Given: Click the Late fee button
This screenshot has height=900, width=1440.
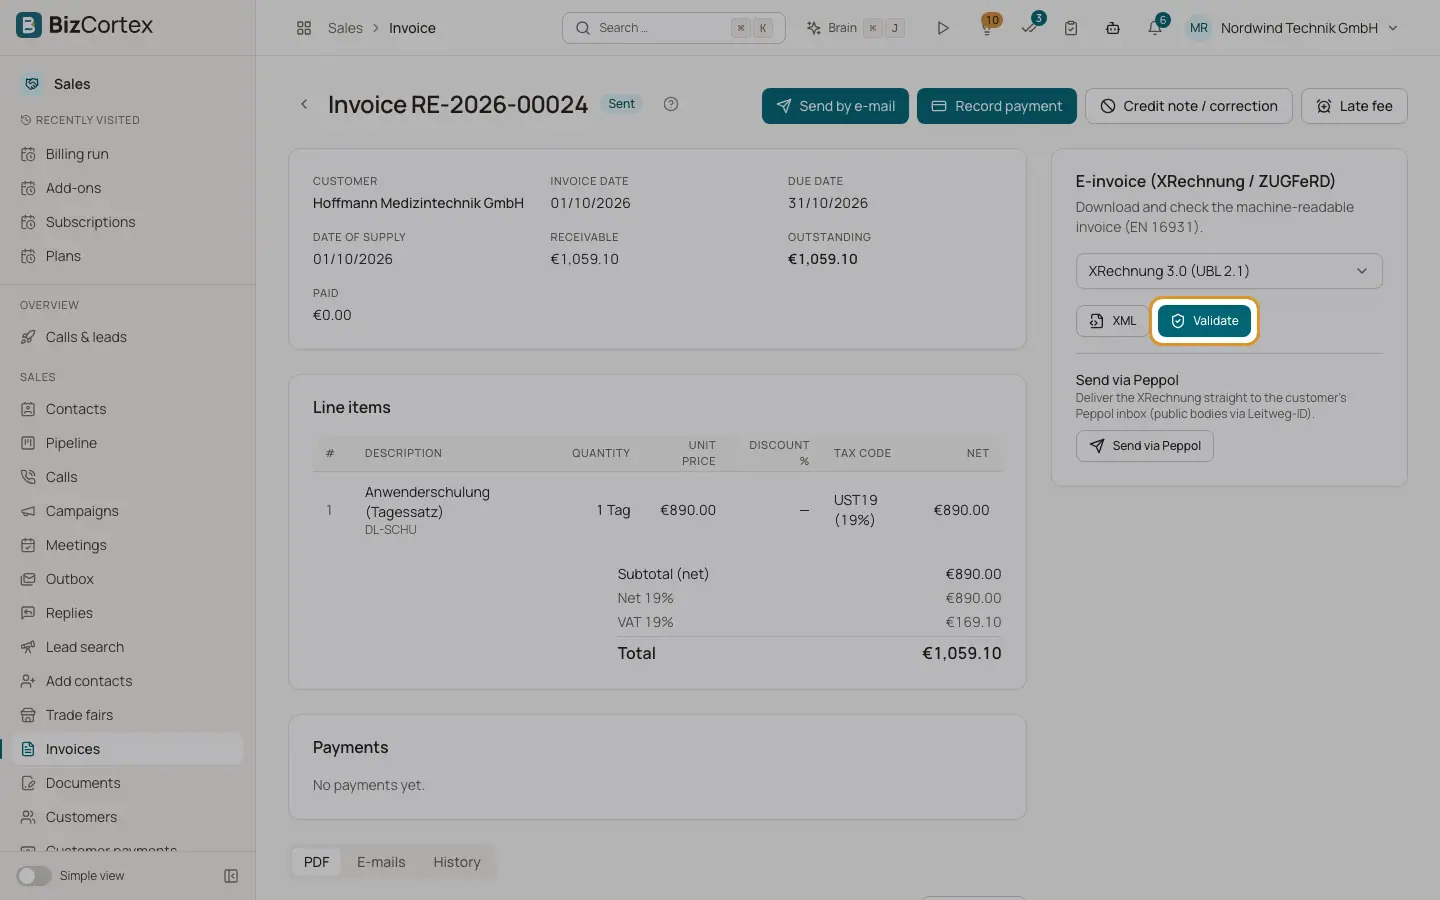Looking at the screenshot, I should (x=1354, y=106).
